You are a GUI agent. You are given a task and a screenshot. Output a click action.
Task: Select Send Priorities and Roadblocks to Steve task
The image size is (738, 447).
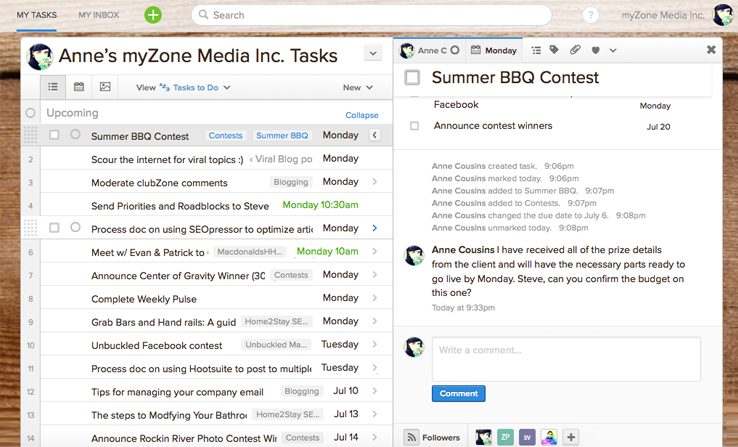click(x=180, y=206)
